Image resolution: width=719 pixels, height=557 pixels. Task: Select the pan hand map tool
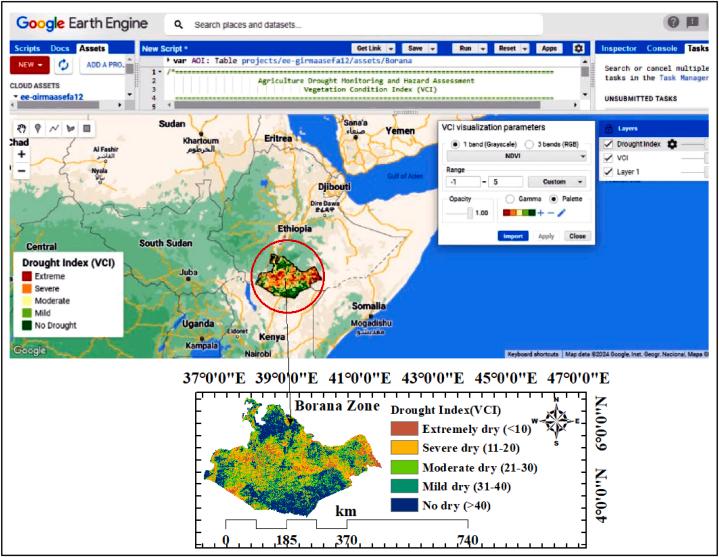pos(22,129)
